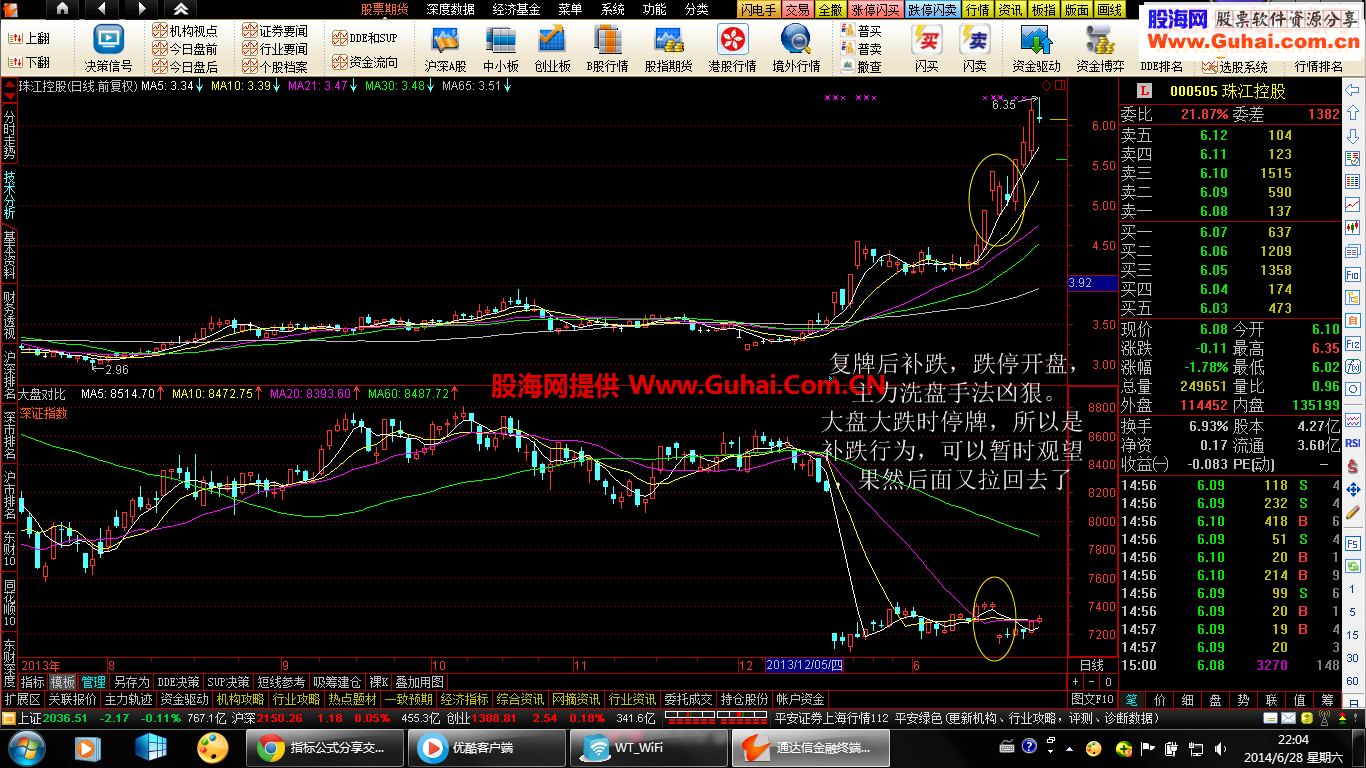Open the 境外行情 overseas quotes icon

(x=796, y=48)
